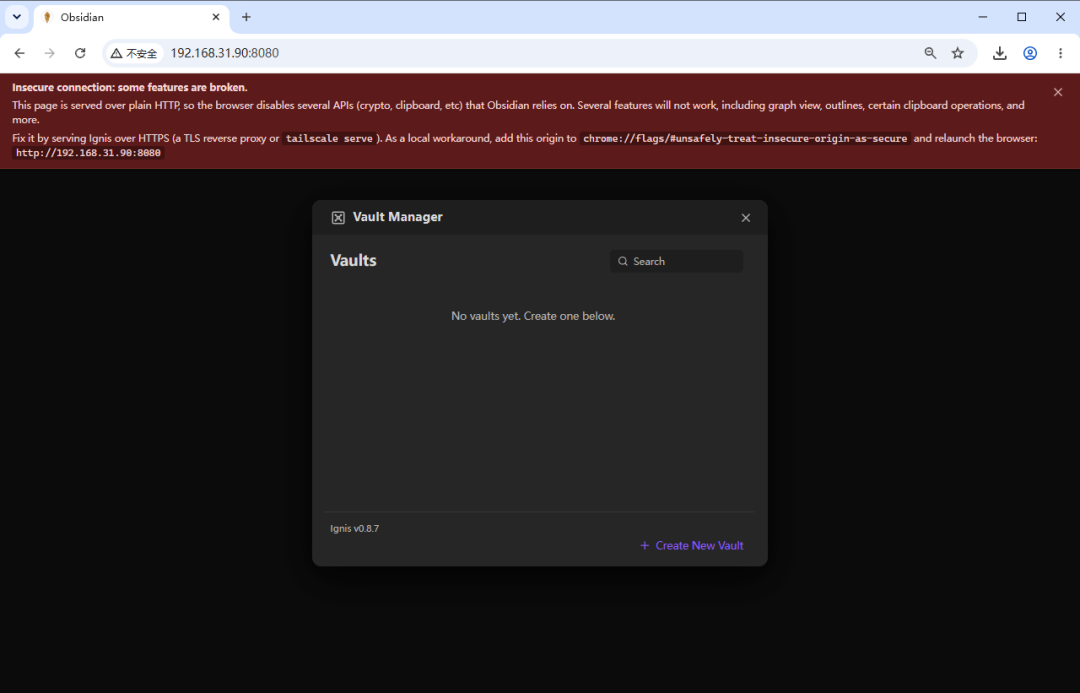Click the plus icon beside Create New Vault
1080x693 pixels.
(x=645, y=546)
